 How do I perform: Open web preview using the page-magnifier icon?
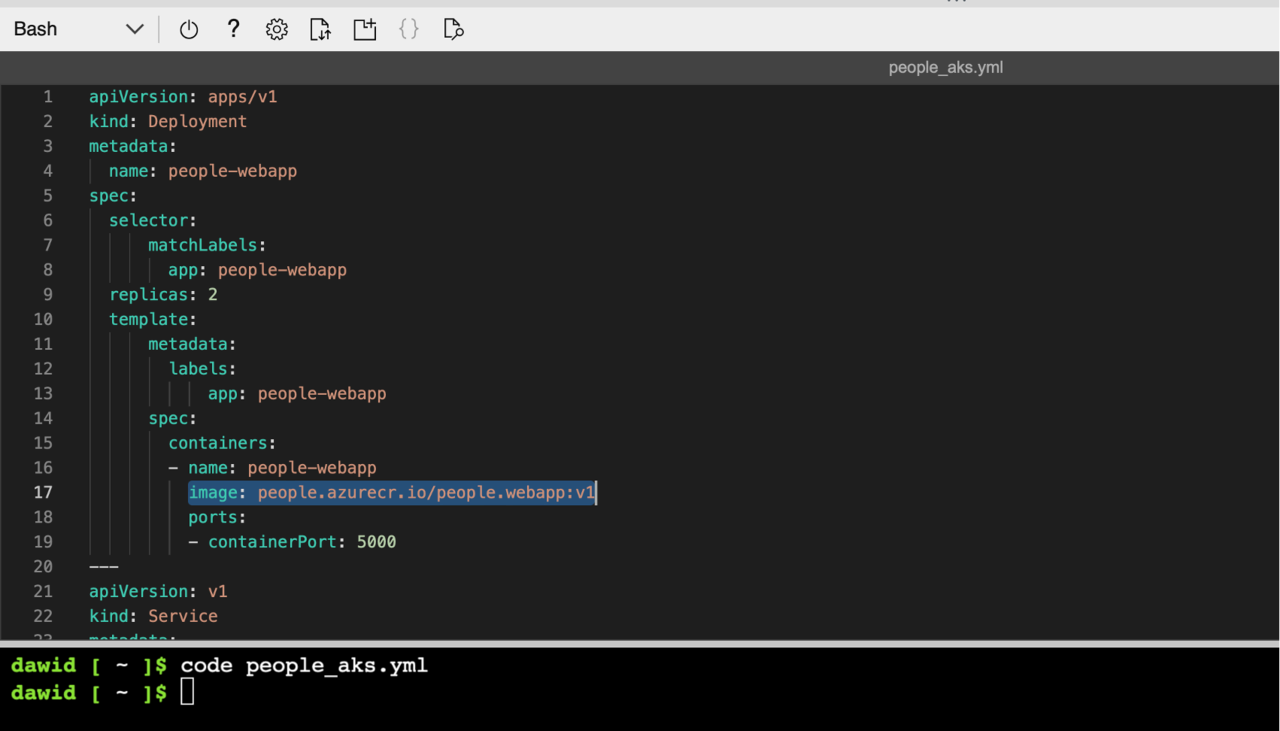pos(452,29)
